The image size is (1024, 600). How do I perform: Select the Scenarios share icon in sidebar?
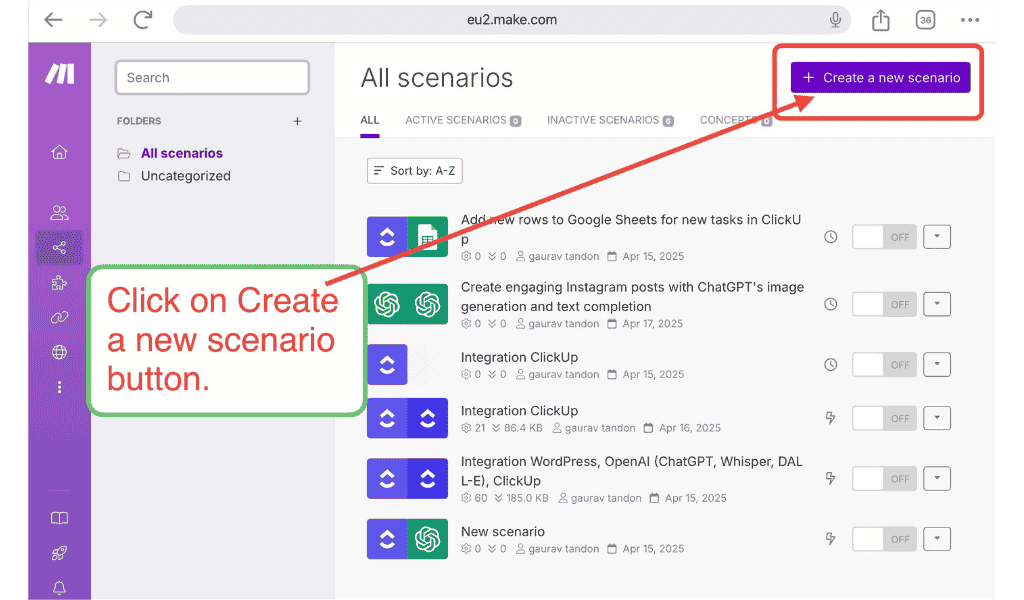click(x=59, y=247)
